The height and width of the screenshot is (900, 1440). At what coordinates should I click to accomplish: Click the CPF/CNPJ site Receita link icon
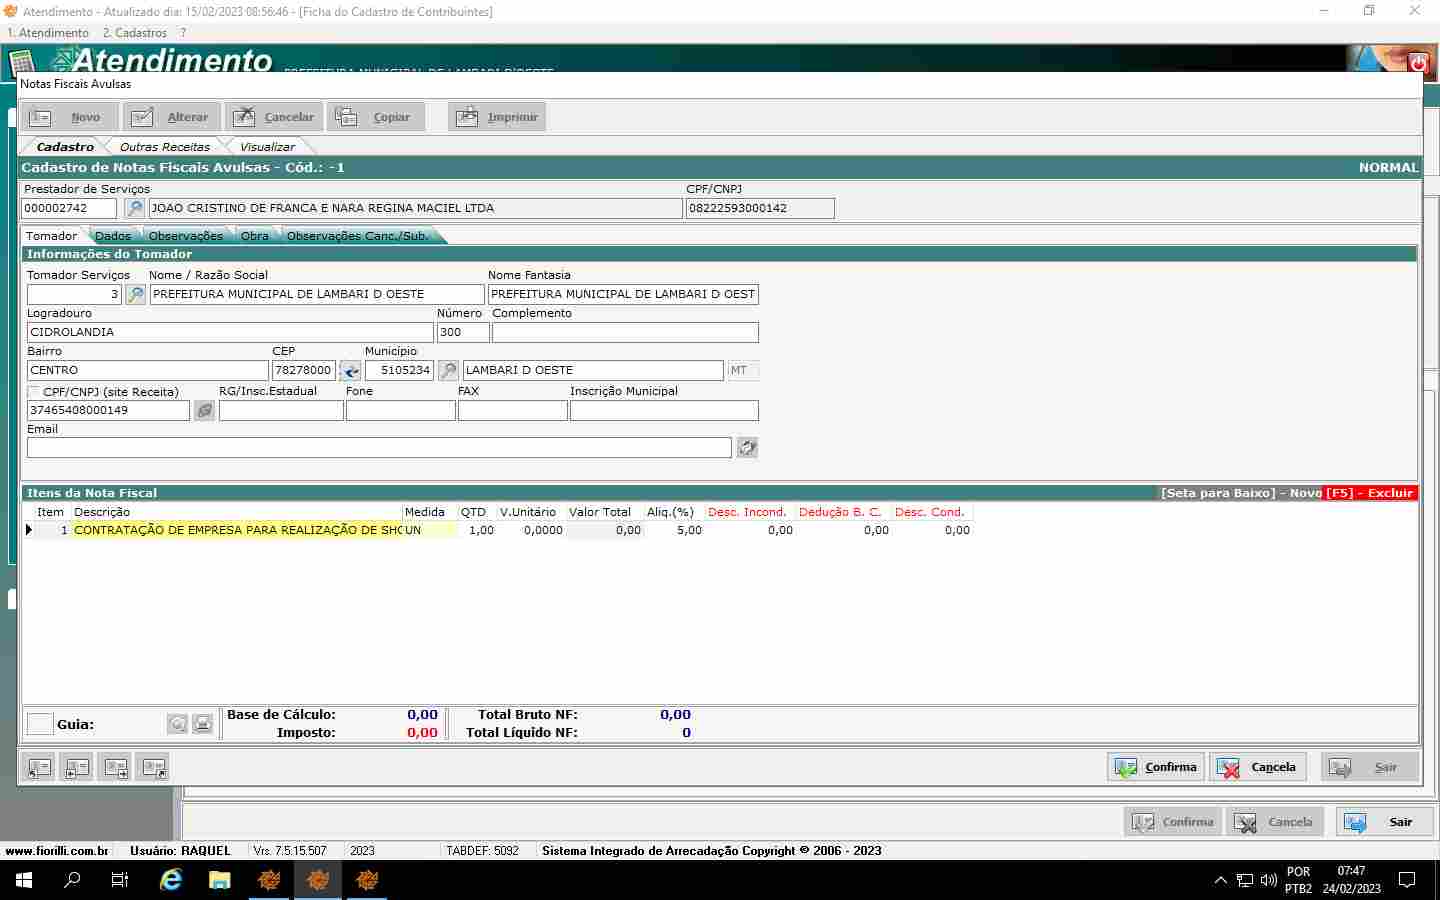click(x=204, y=410)
